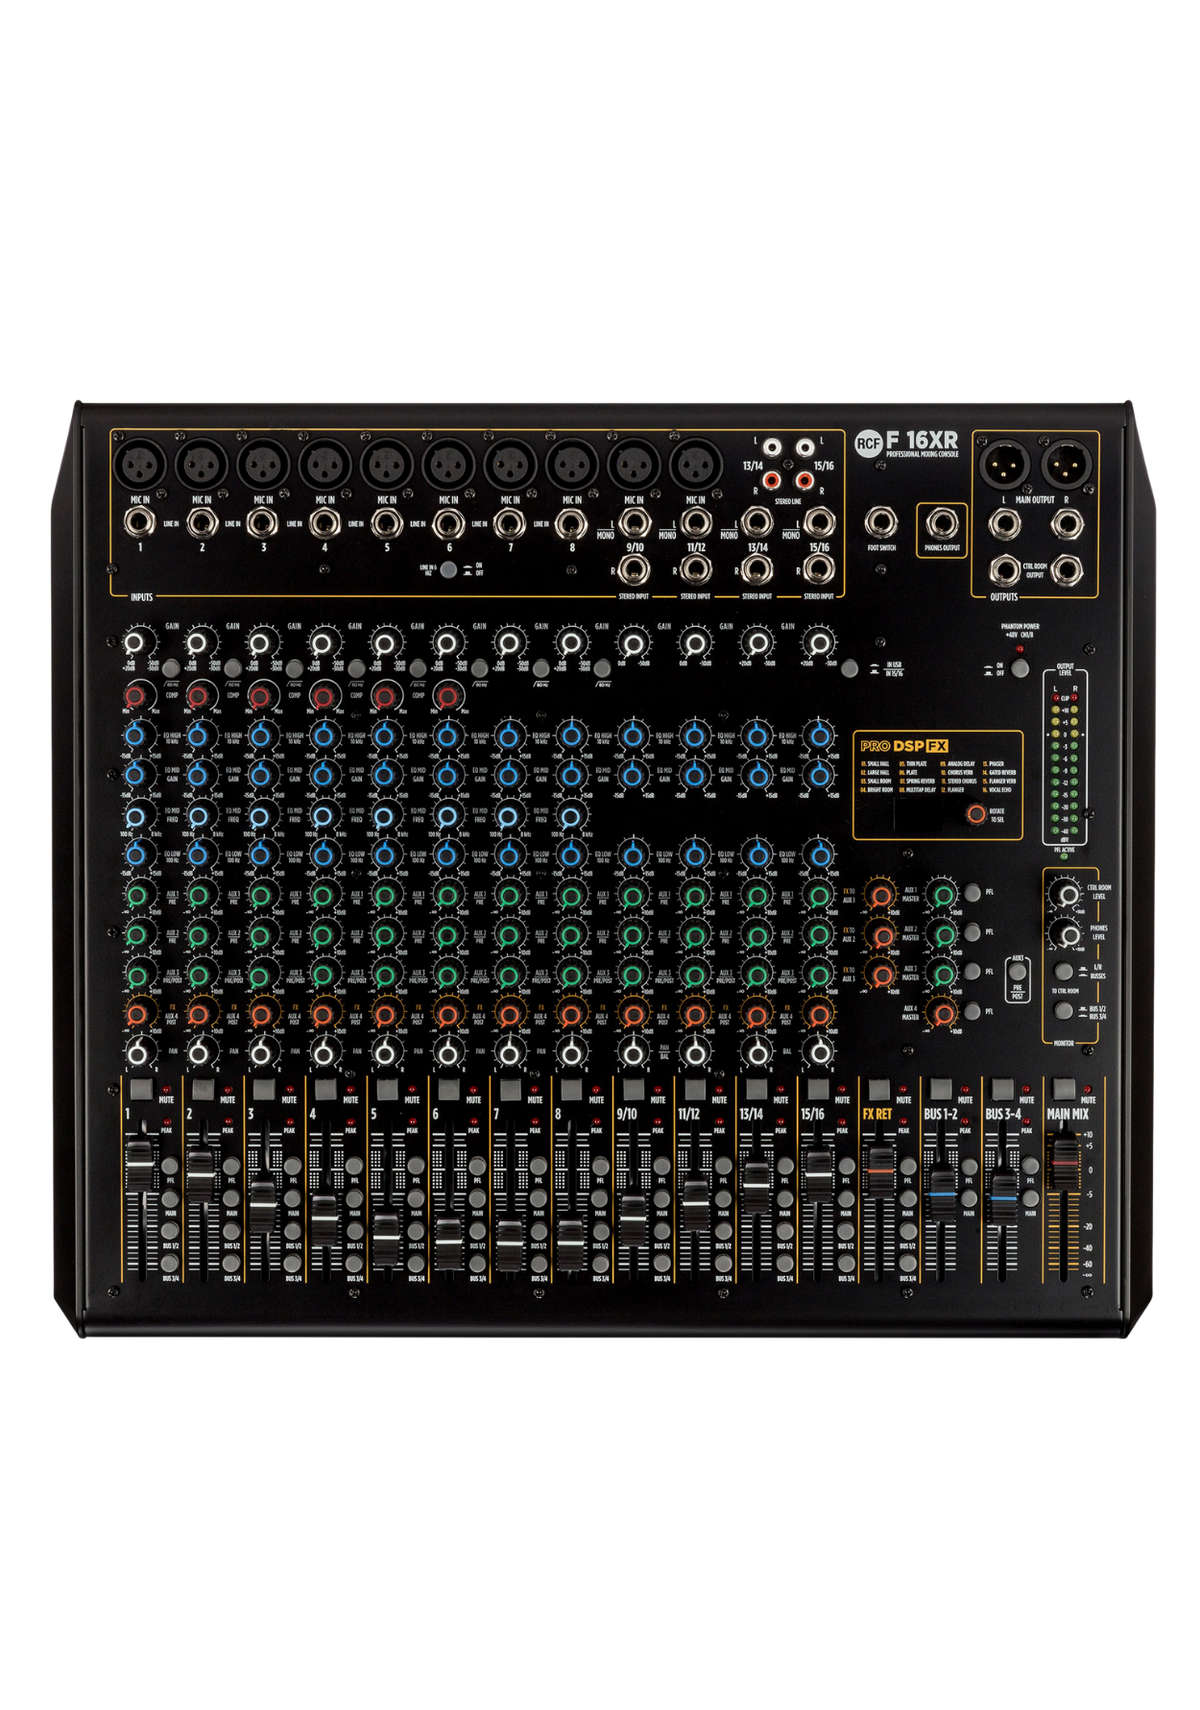Toggle the PHANTOM POWER +48V switch
Viewport: 1200px width, 1710px height.
tap(1019, 669)
